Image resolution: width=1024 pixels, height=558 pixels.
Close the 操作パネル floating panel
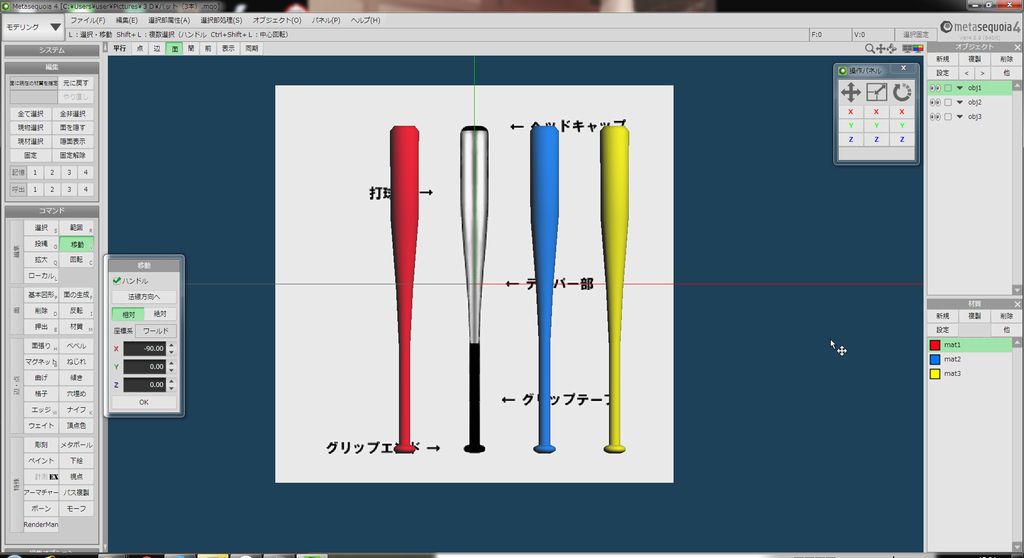(903, 68)
